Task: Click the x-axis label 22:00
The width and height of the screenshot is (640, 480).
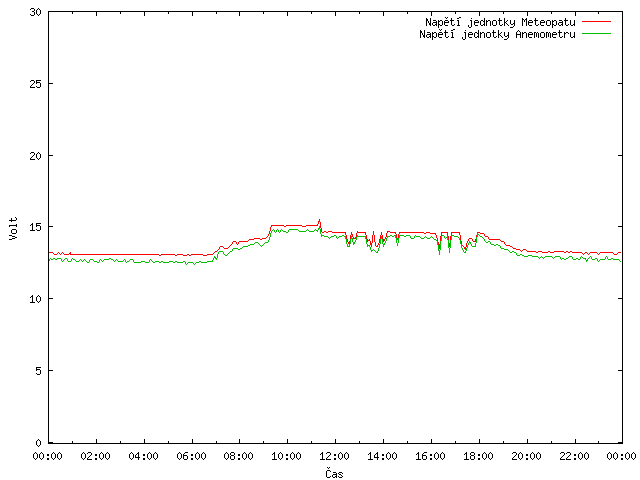Action: (x=574, y=456)
